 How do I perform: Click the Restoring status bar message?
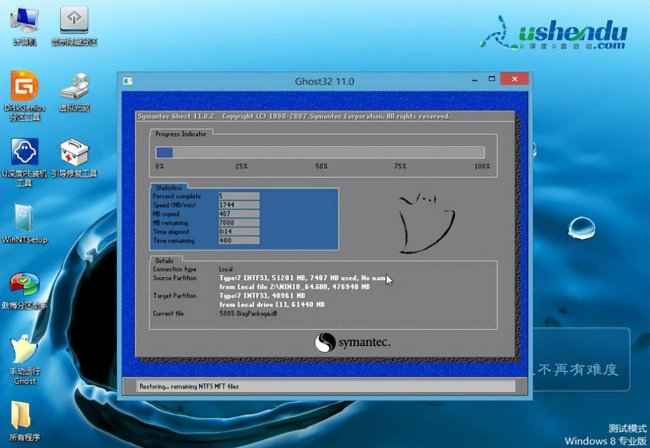click(189, 386)
